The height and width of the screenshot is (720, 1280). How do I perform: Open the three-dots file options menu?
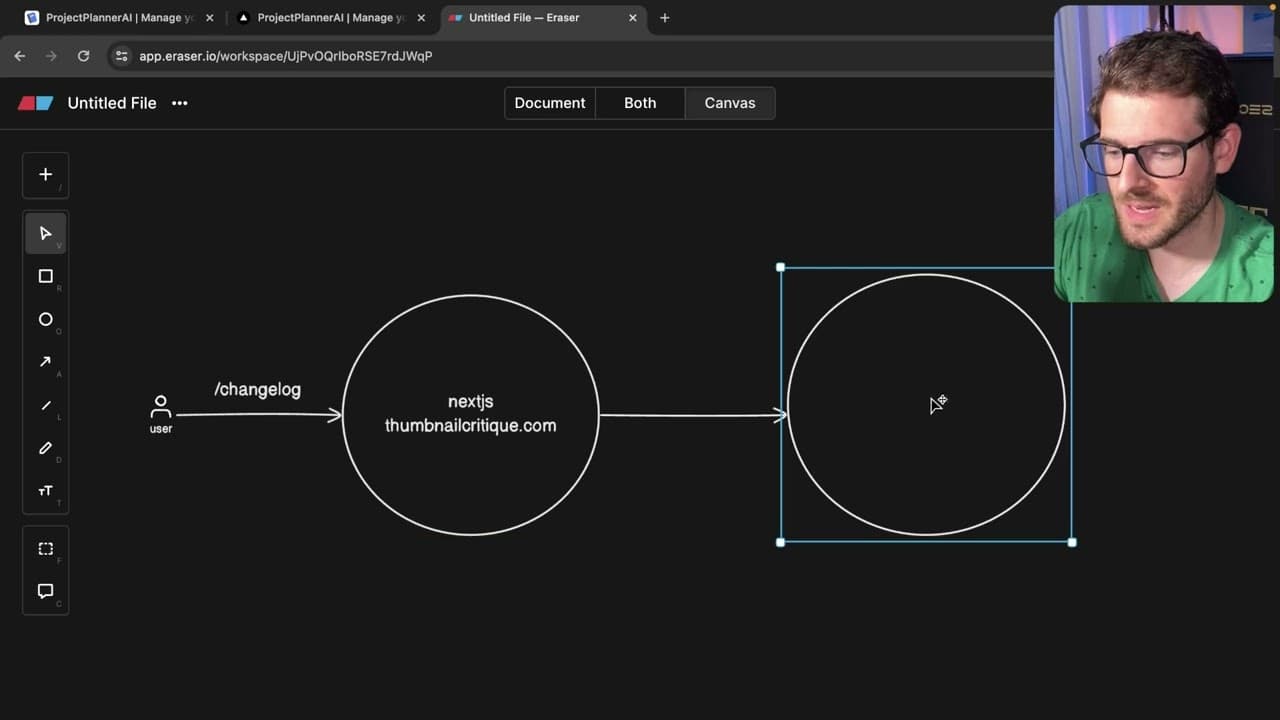pyautogui.click(x=179, y=103)
